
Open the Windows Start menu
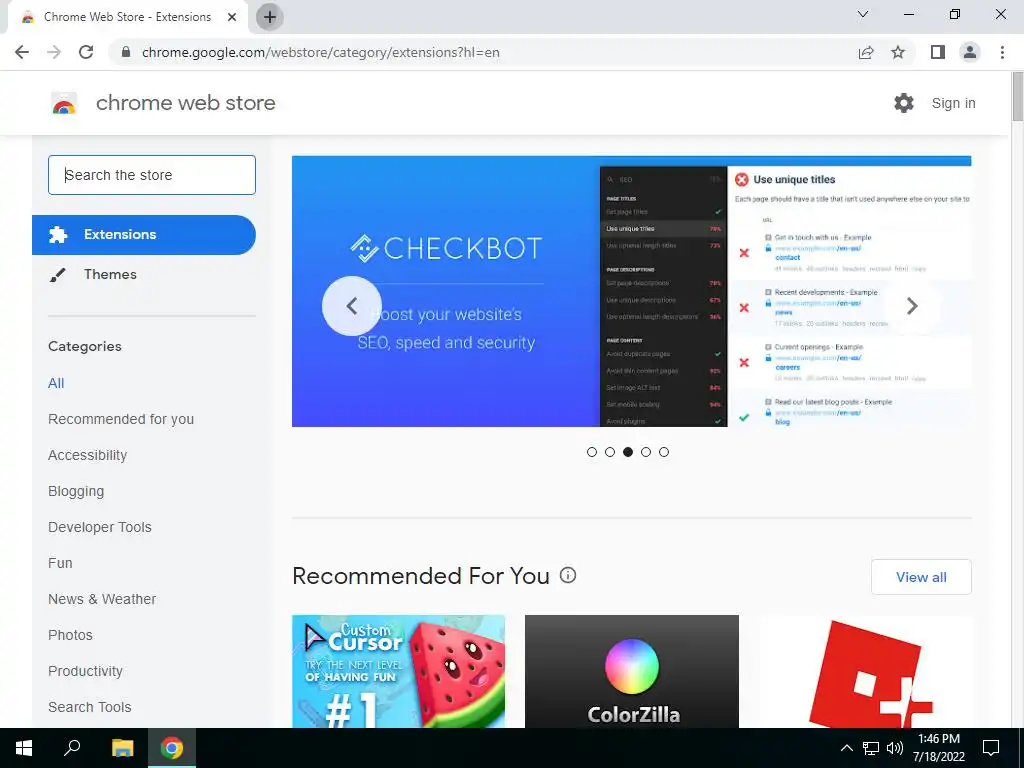24,748
